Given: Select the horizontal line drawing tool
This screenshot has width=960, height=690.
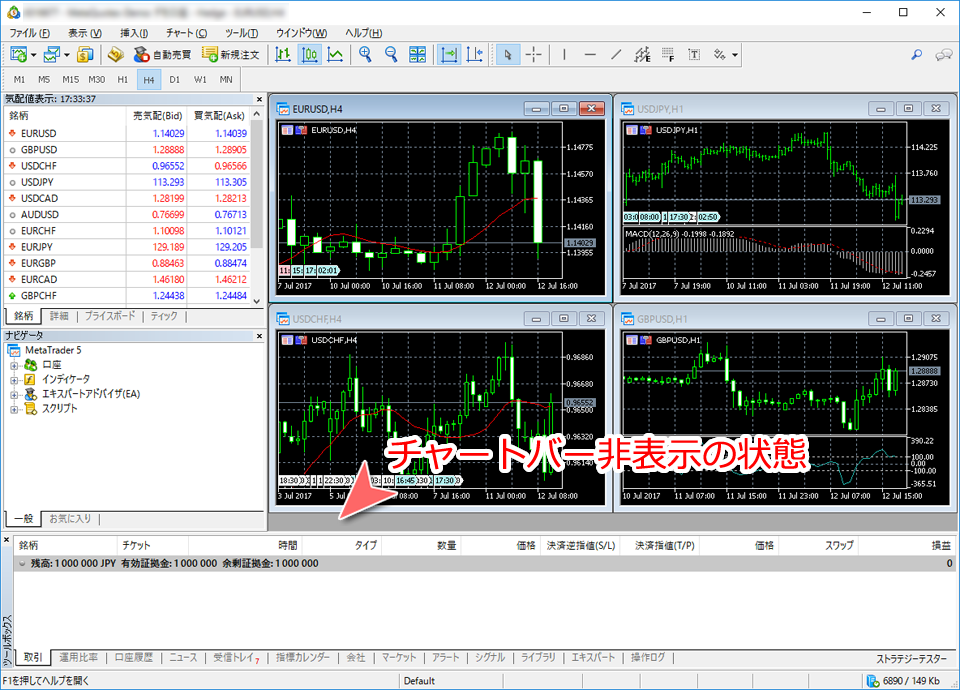Looking at the screenshot, I should pyautogui.click(x=589, y=54).
